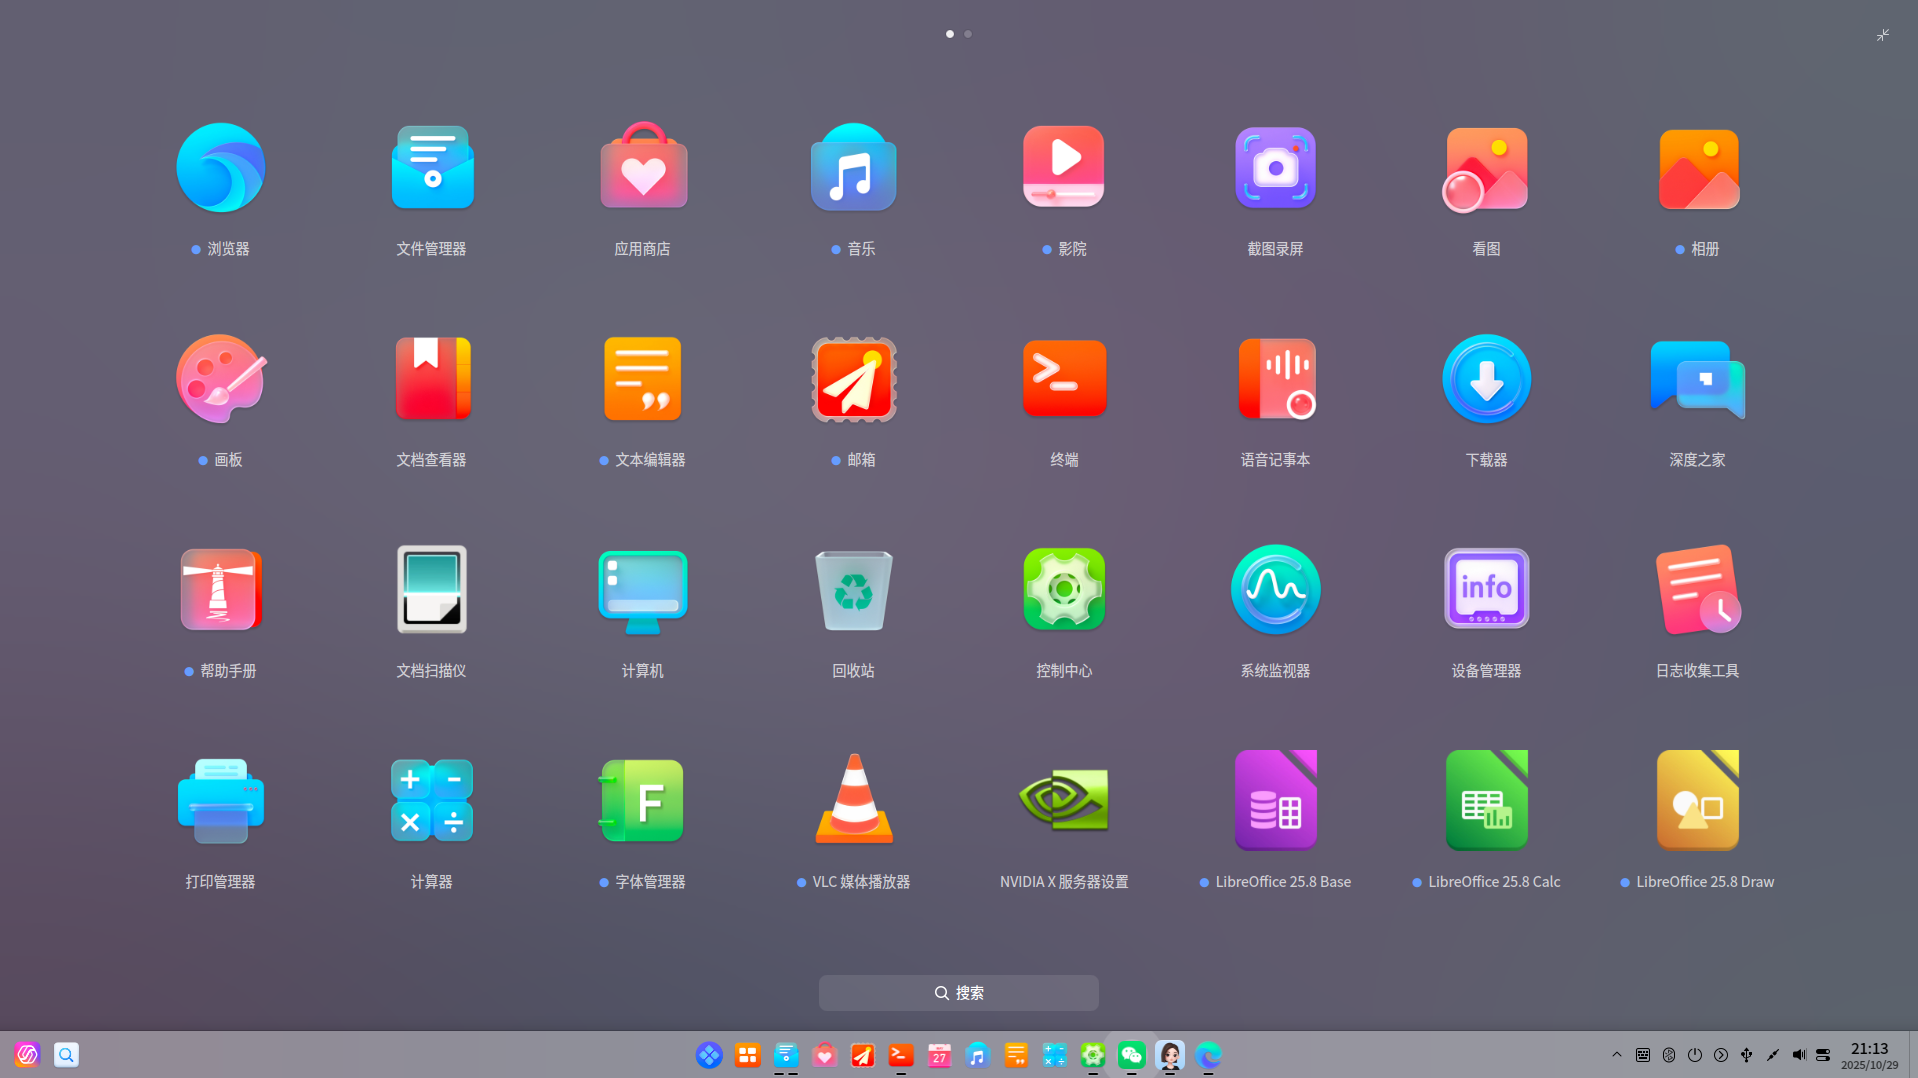The width and height of the screenshot is (1918, 1078).
Task: Launch LibreOffice 25.8 Draw
Action: coord(1697,800)
